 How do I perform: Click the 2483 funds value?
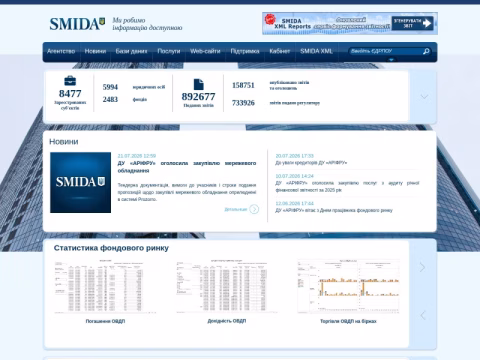point(110,99)
